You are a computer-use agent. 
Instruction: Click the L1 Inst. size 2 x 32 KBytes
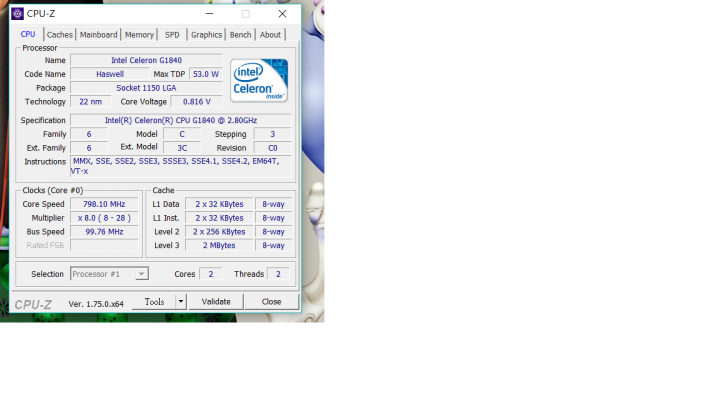[219, 218]
